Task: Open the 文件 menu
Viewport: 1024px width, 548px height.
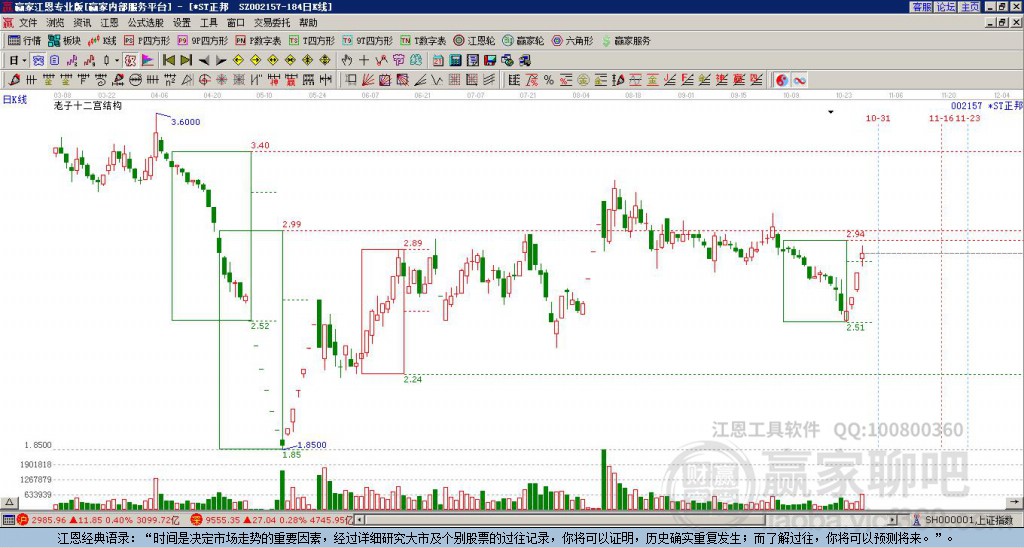Action: coord(28,23)
